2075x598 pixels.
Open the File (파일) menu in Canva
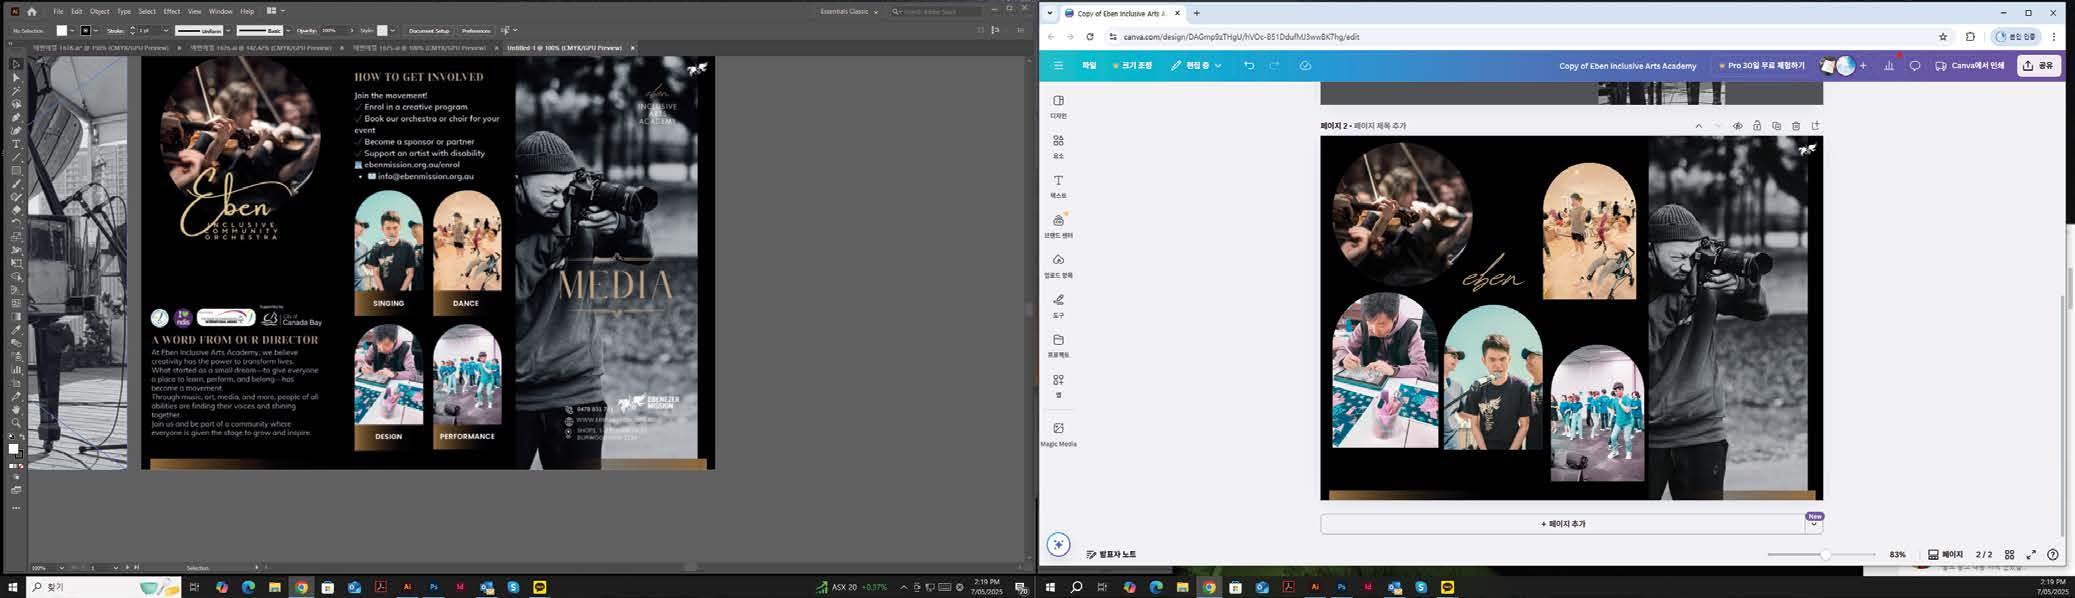(1089, 65)
